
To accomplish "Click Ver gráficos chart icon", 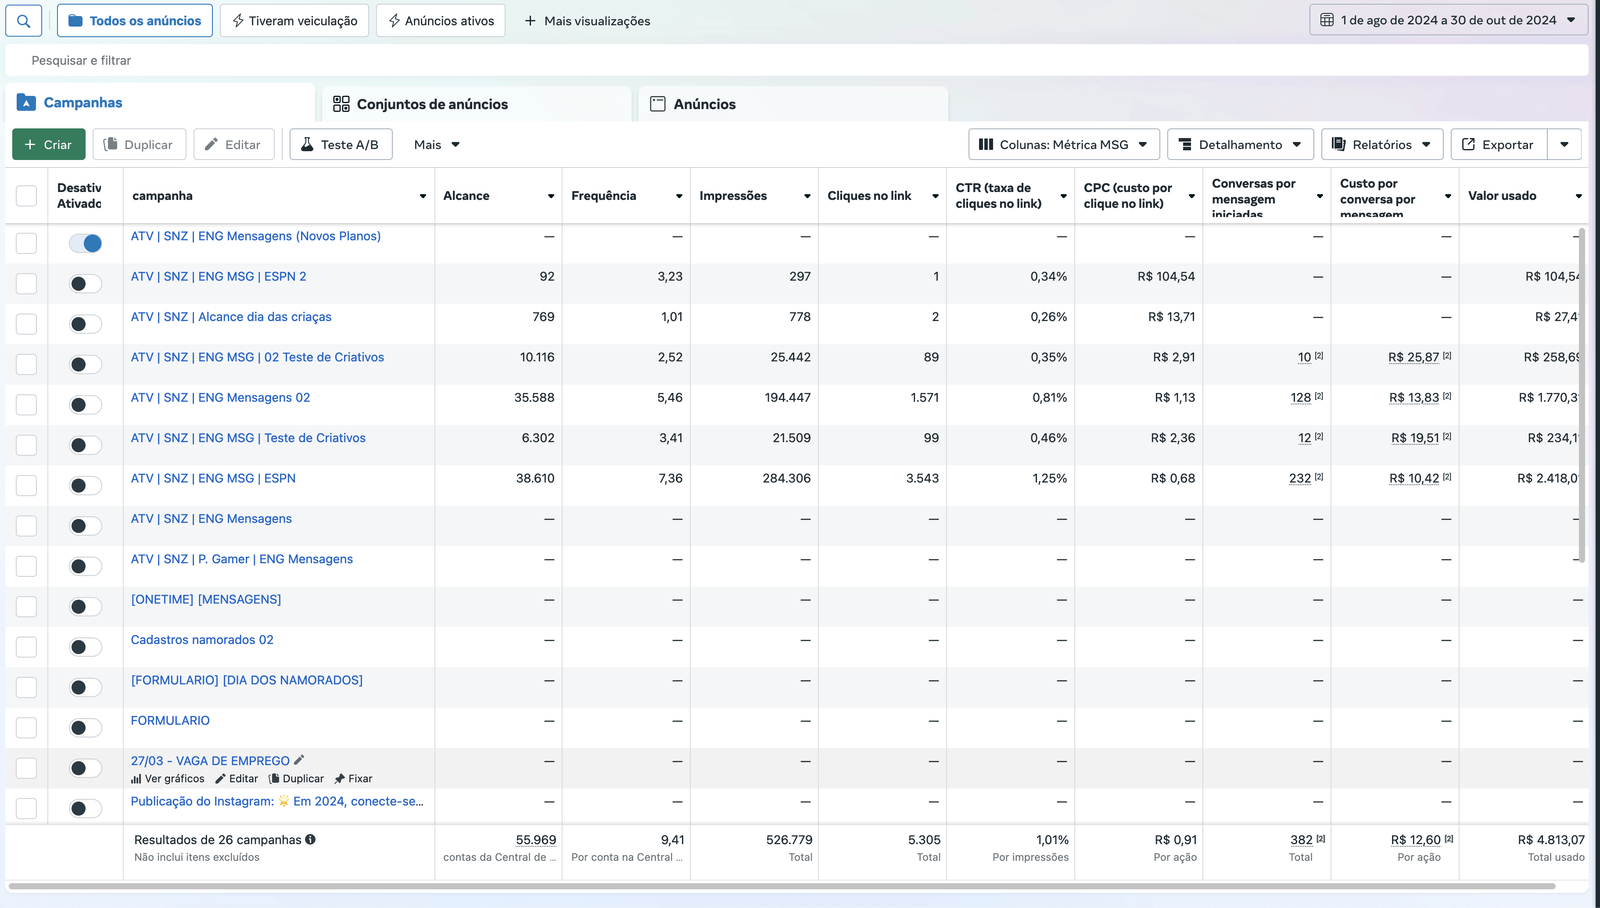I will click(136, 779).
